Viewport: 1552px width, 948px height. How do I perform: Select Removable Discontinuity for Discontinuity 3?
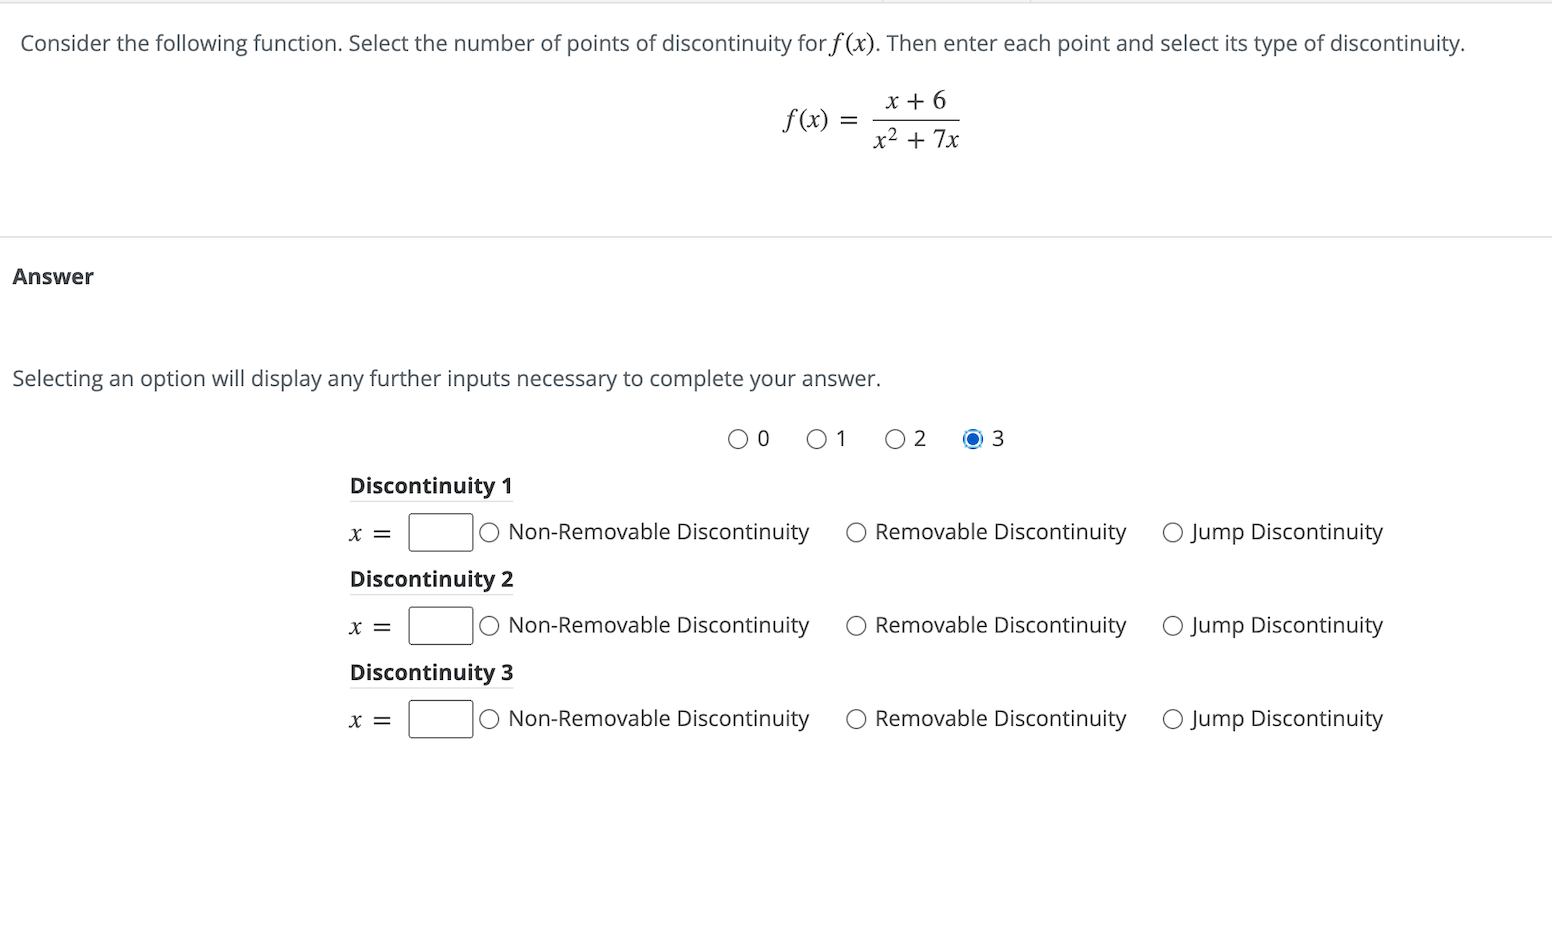pyautogui.click(x=856, y=718)
